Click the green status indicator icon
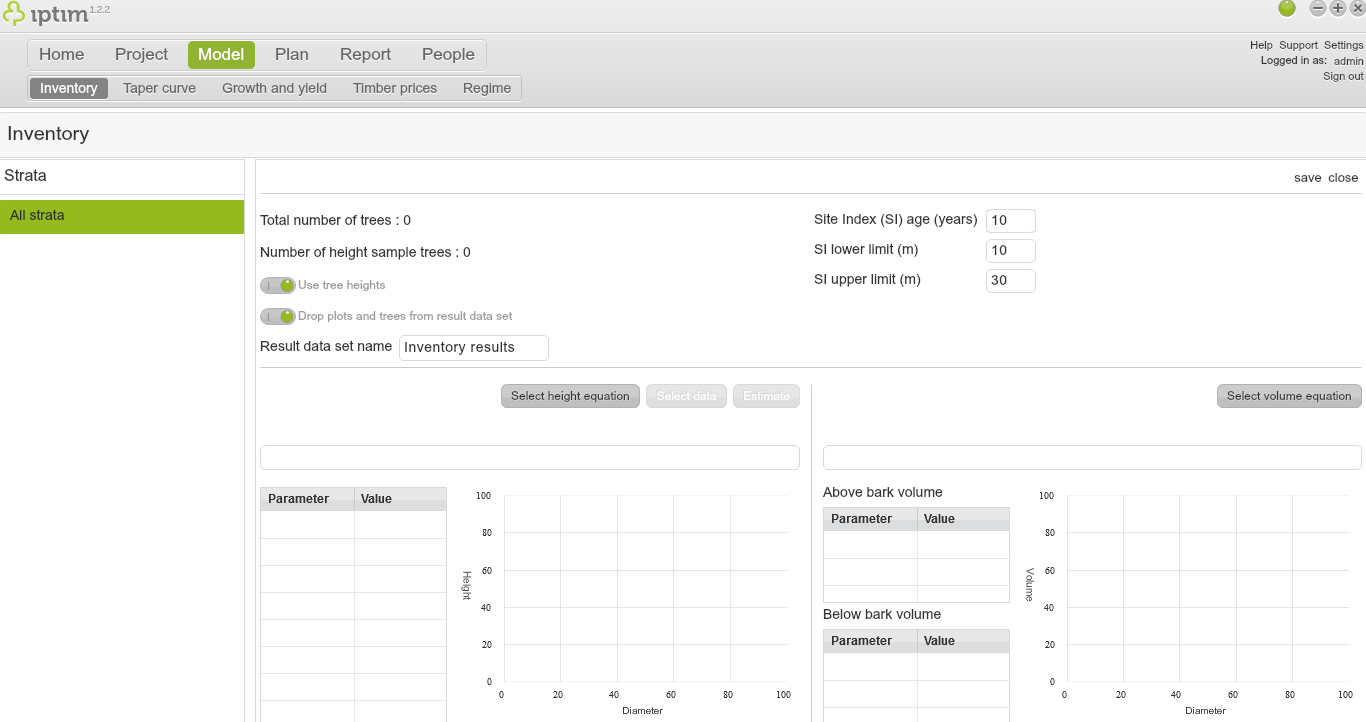The height and width of the screenshot is (722, 1366). pos(1287,8)
